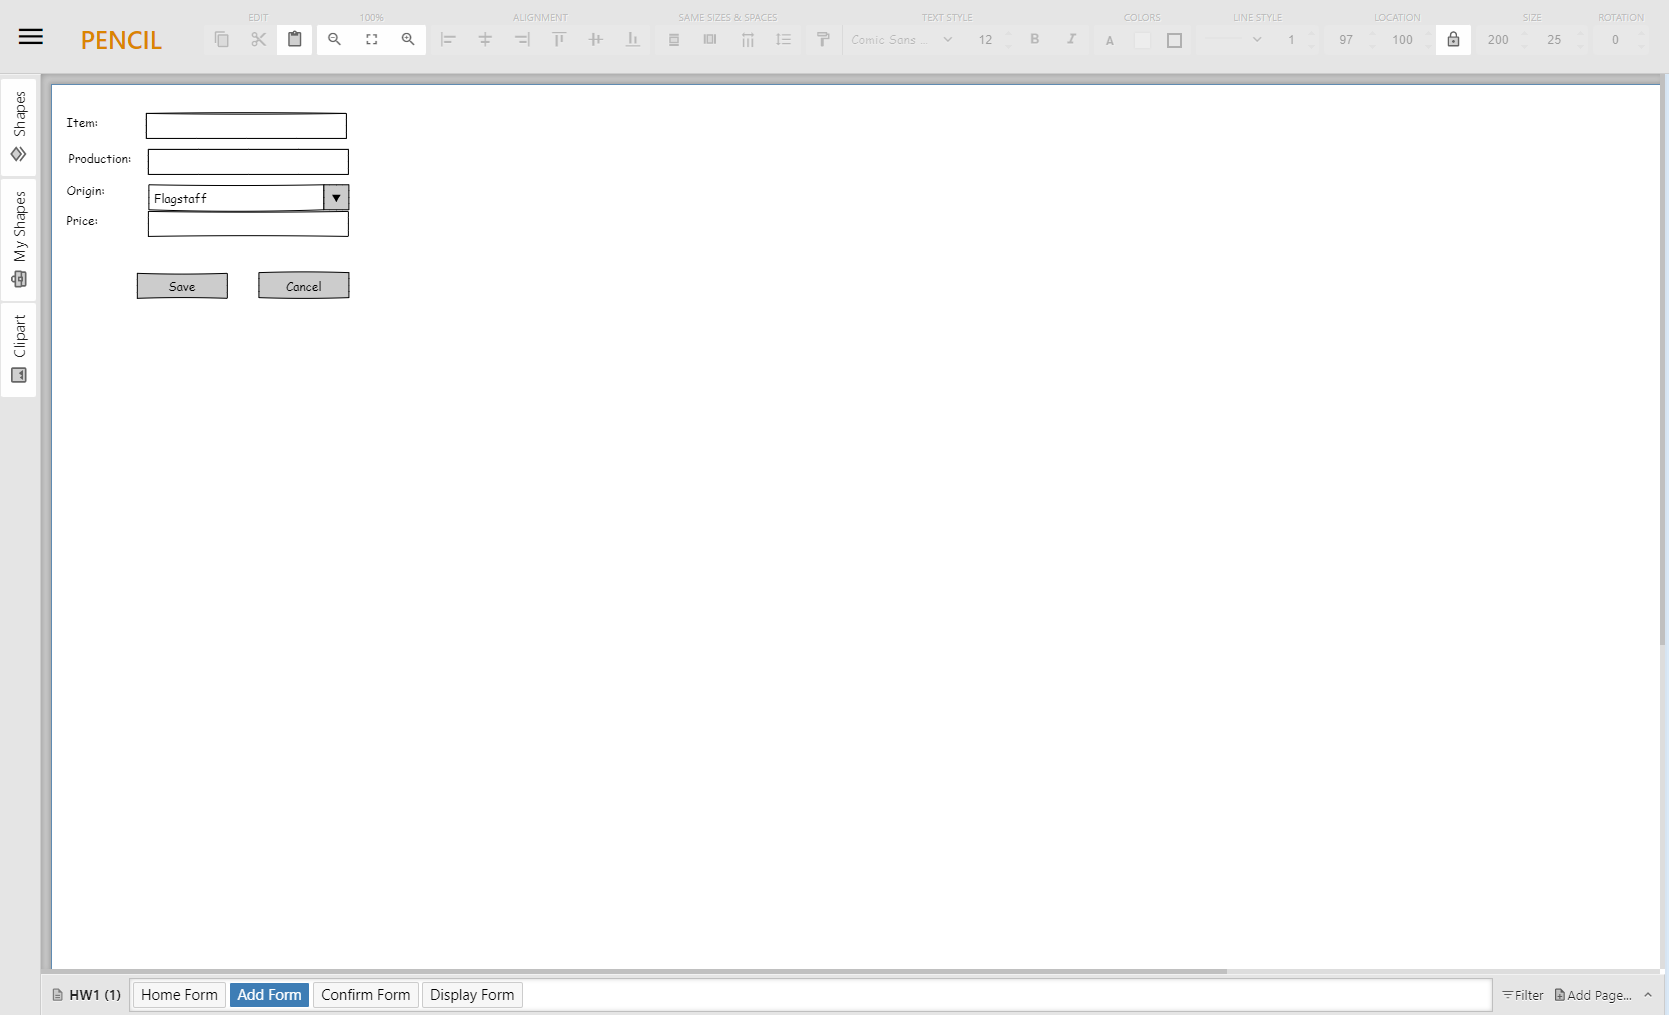Open the hamburger main menu
The width and height of the screenshot is (1669, 1015).
click(x=31, y=37)
